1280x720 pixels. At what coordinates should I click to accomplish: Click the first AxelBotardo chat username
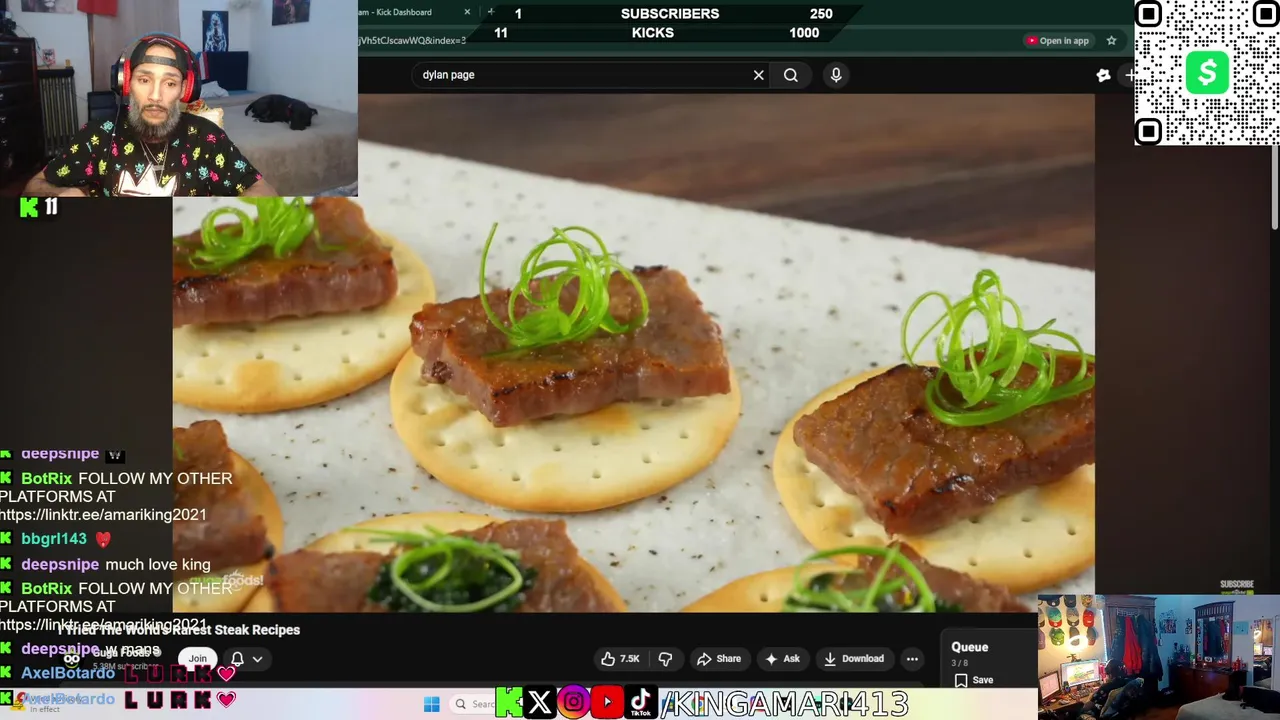(x=68, y=673)
